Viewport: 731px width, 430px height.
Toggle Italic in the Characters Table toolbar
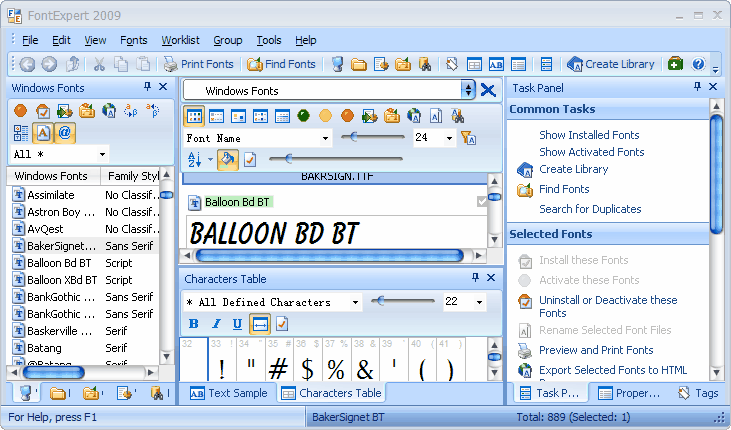(215, 323)
